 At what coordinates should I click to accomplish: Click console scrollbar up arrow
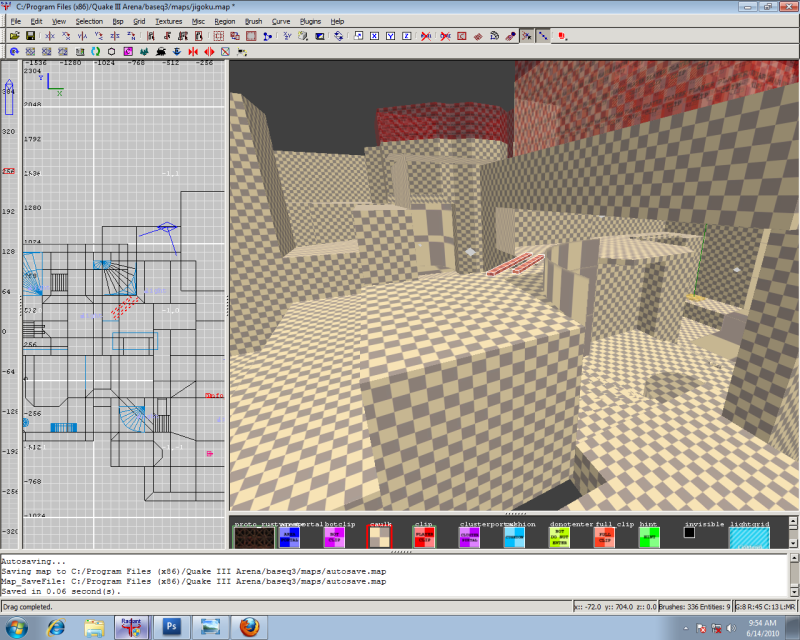tap(794, 558)
